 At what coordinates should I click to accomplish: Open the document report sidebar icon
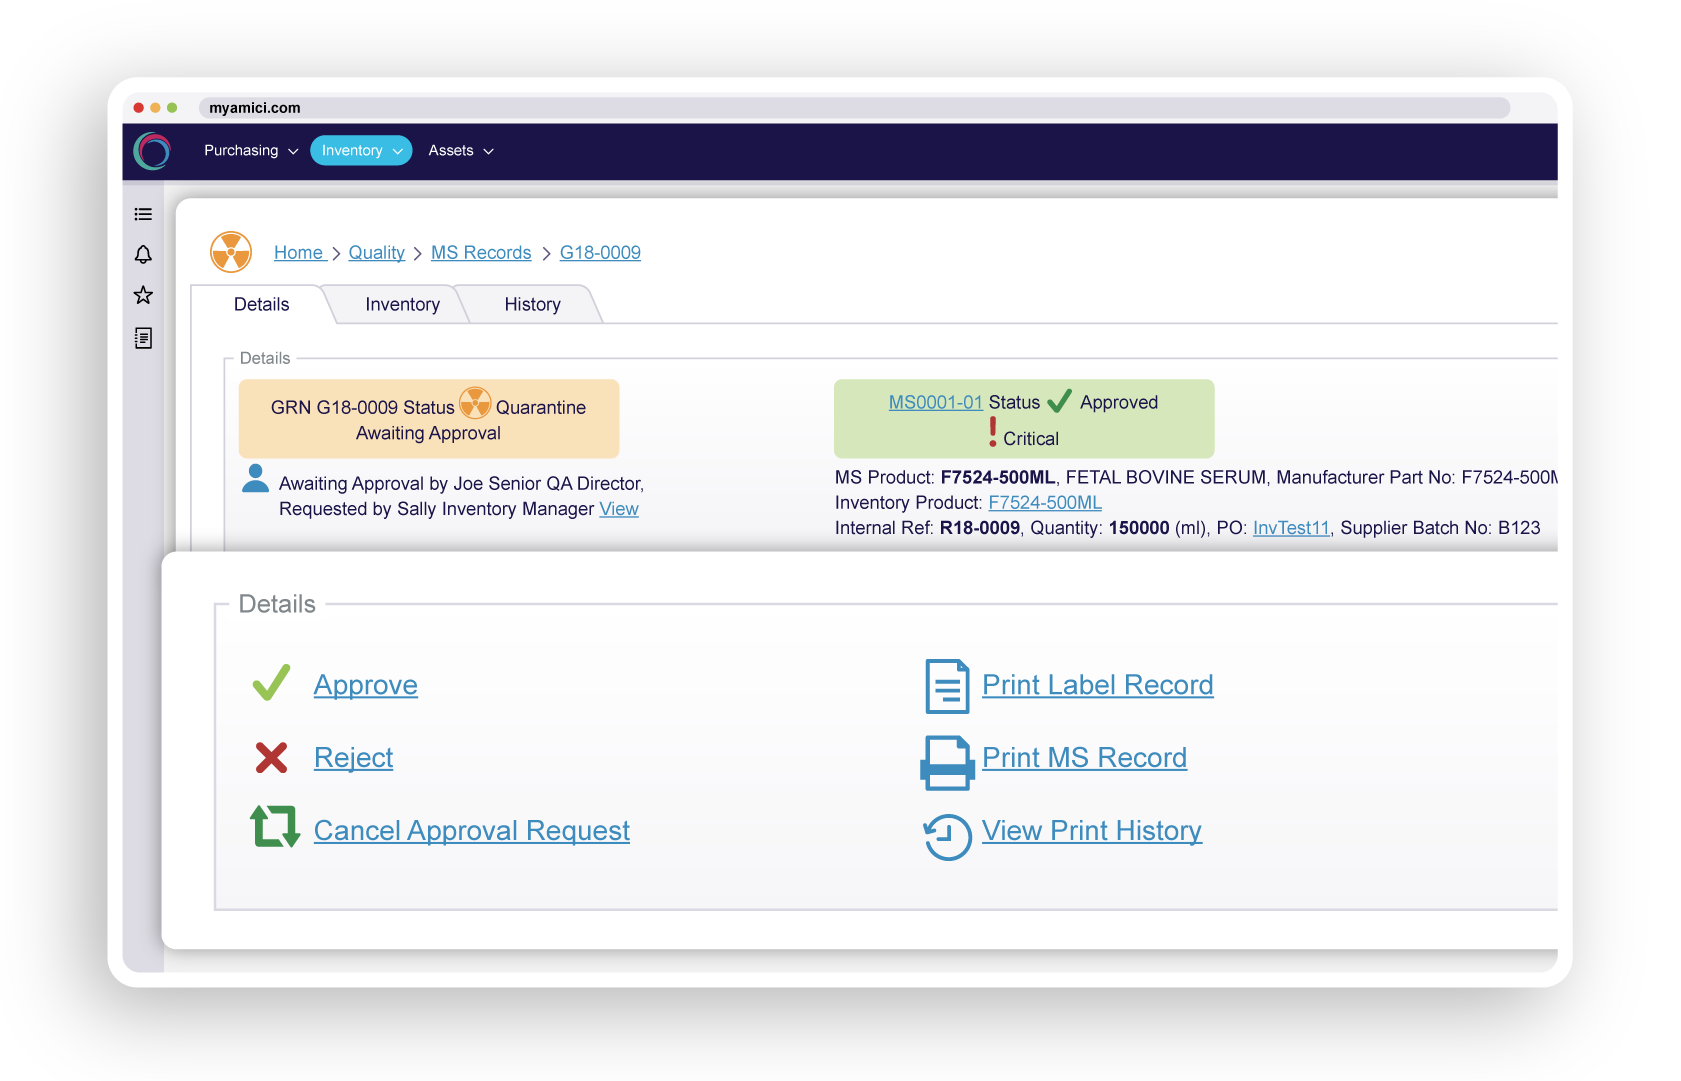coord(143,338)
